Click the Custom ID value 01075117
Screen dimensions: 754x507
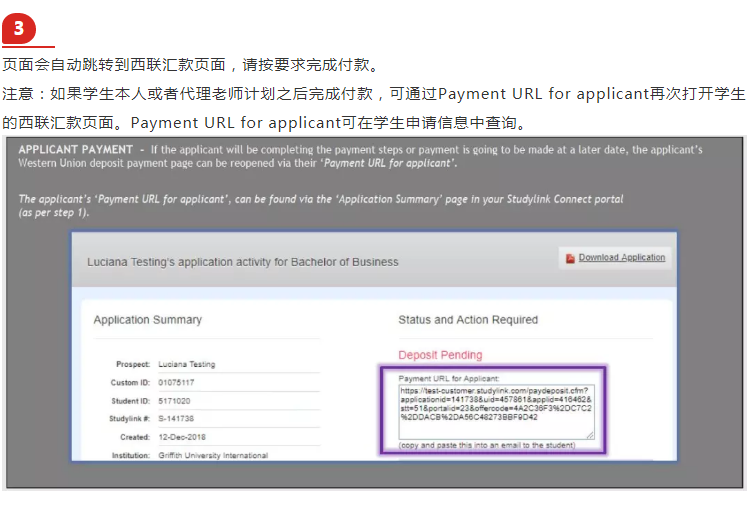177,383
